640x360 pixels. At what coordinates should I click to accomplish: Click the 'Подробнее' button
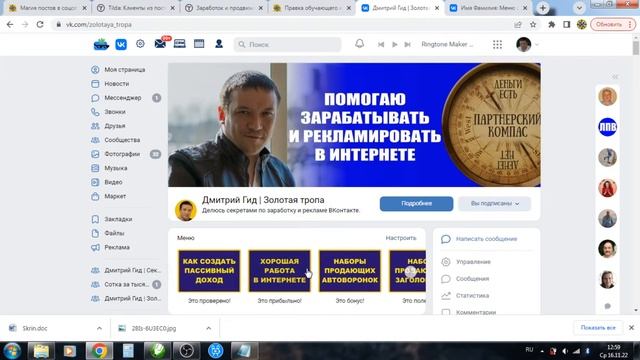click(x=416, y=203)
